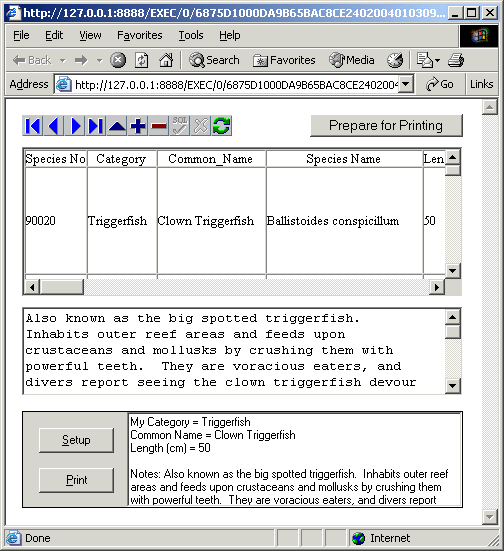Click the Print toolbar printer icon
The image size is (504, 551).
pos(456,60)
